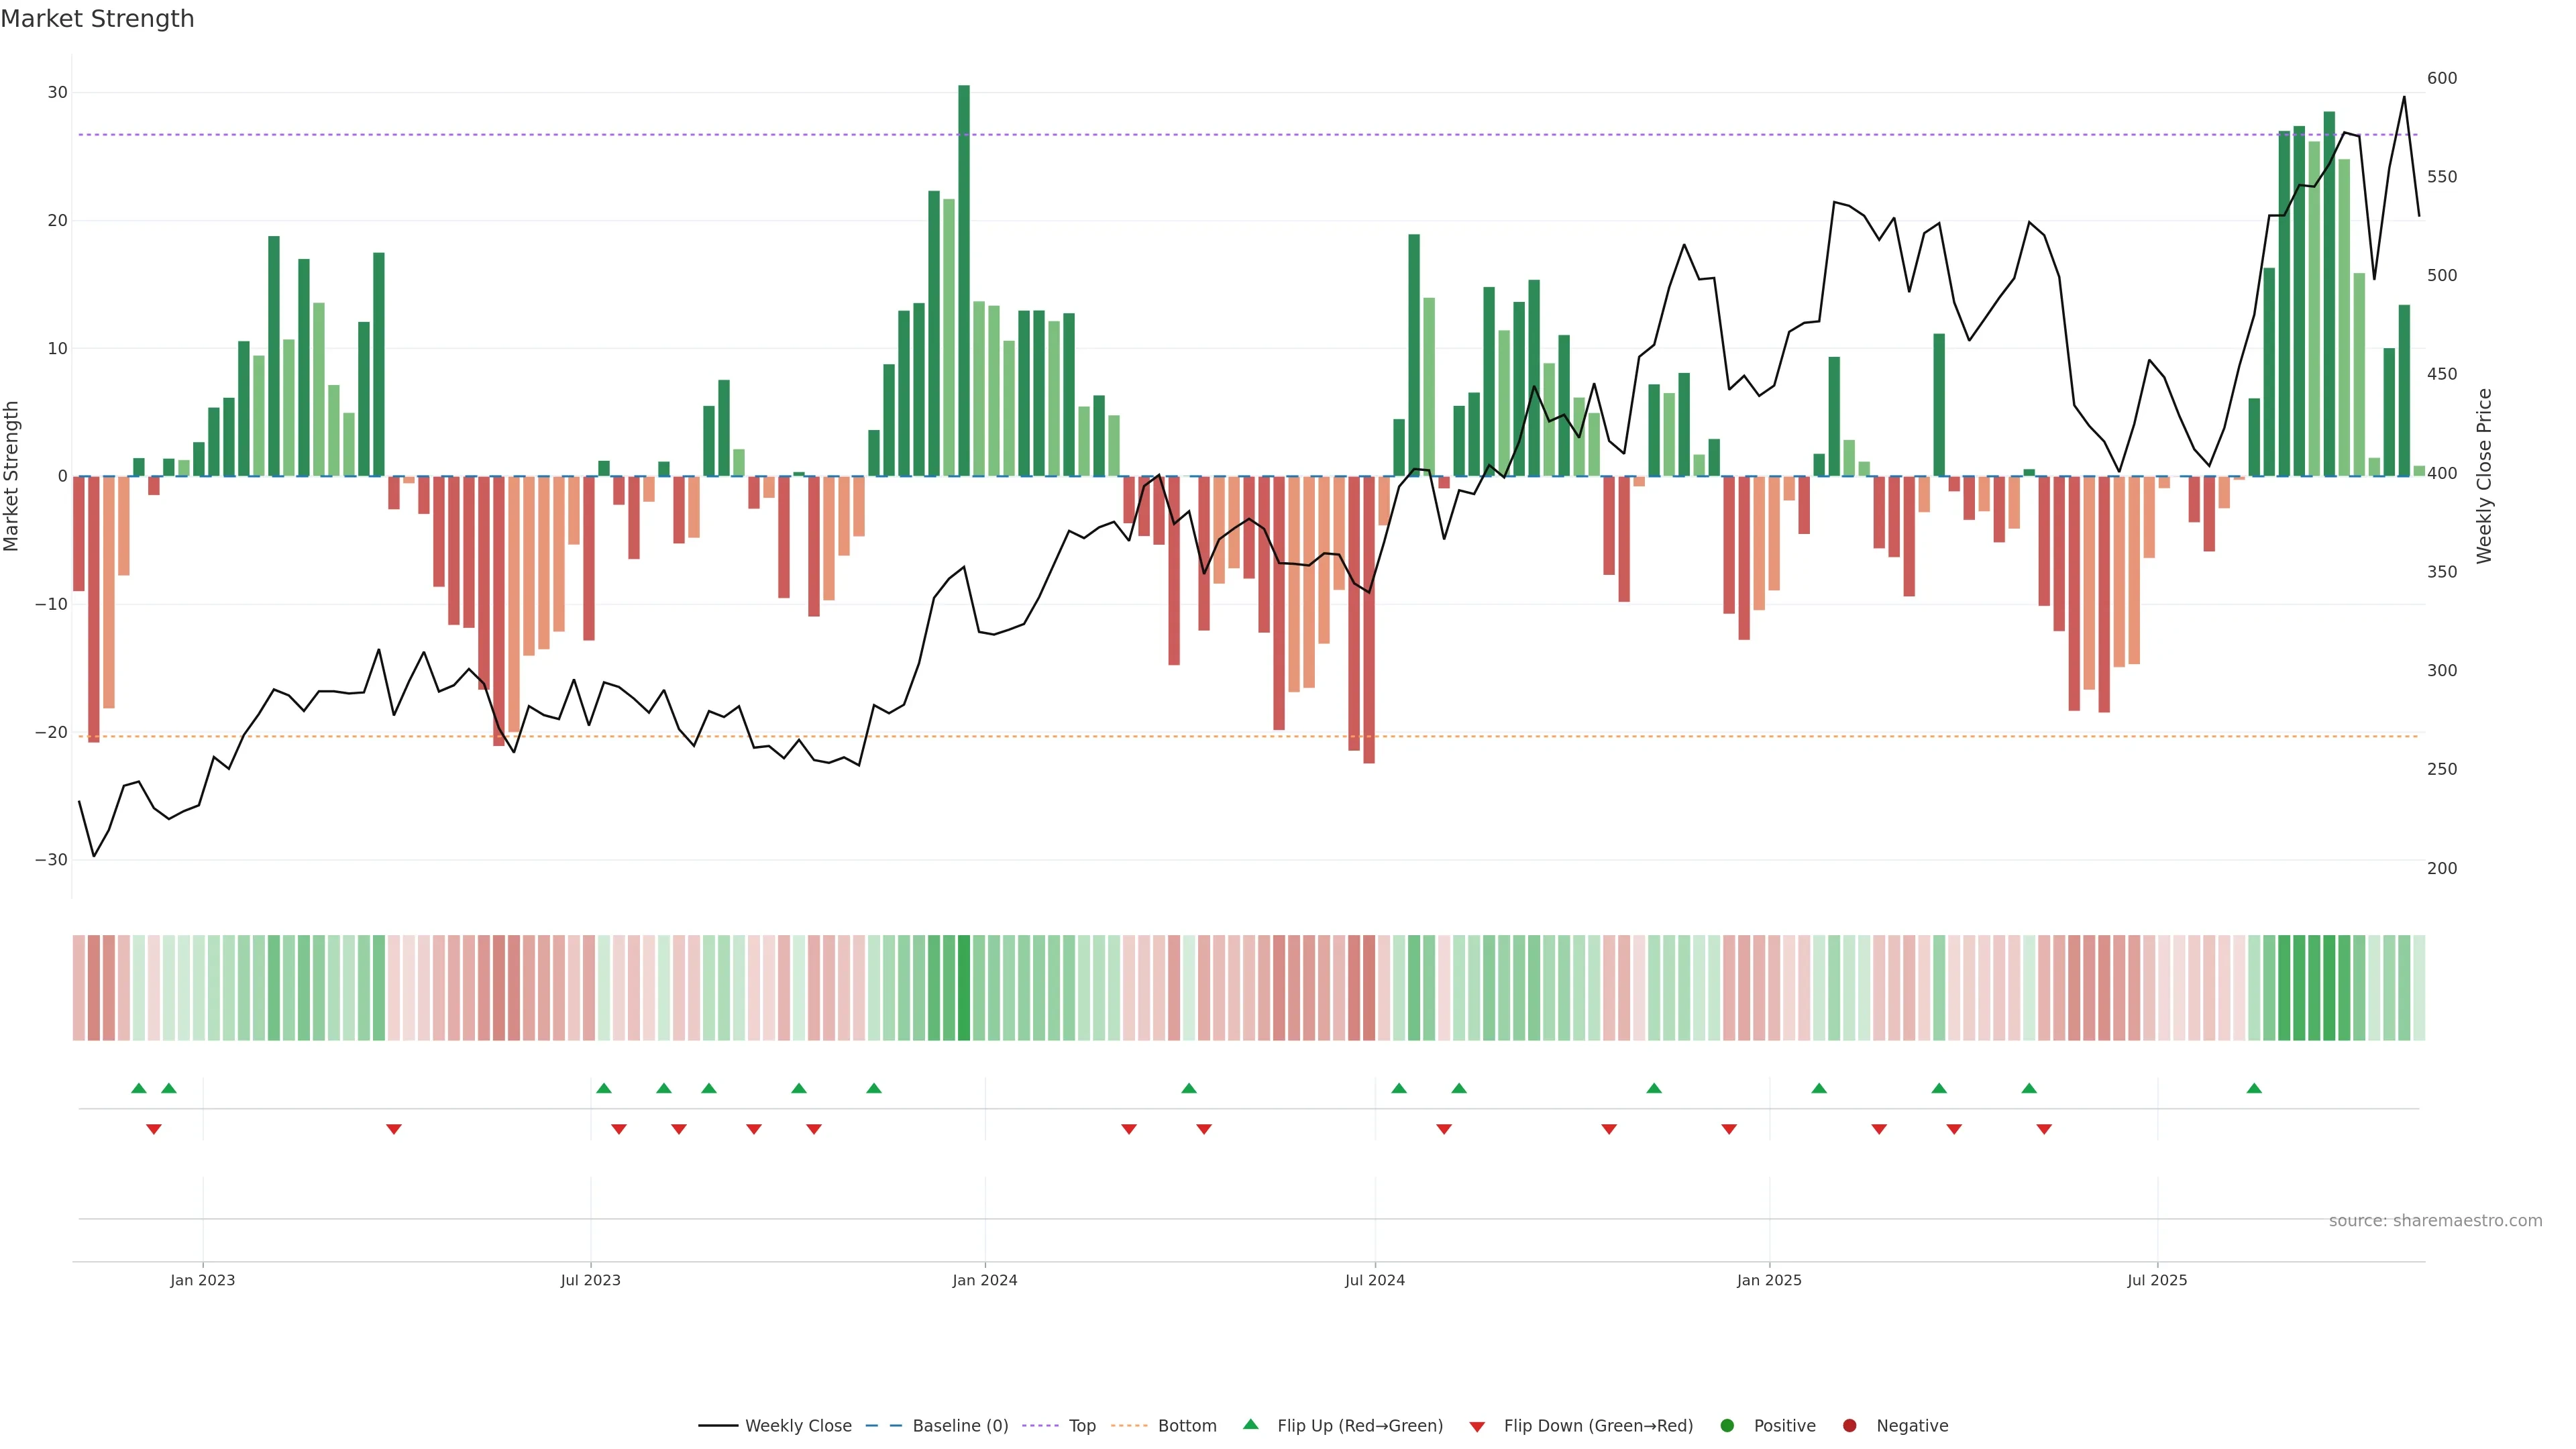Click the Market Strength chart title
This screenshot has height=1449, width=2576.
(x=97, y=19)
